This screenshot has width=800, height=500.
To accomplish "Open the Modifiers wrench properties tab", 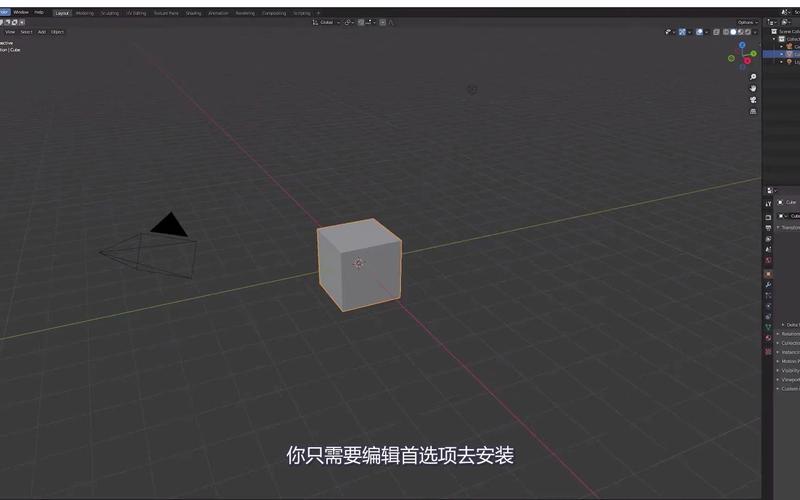I will [x=768, y=285].
